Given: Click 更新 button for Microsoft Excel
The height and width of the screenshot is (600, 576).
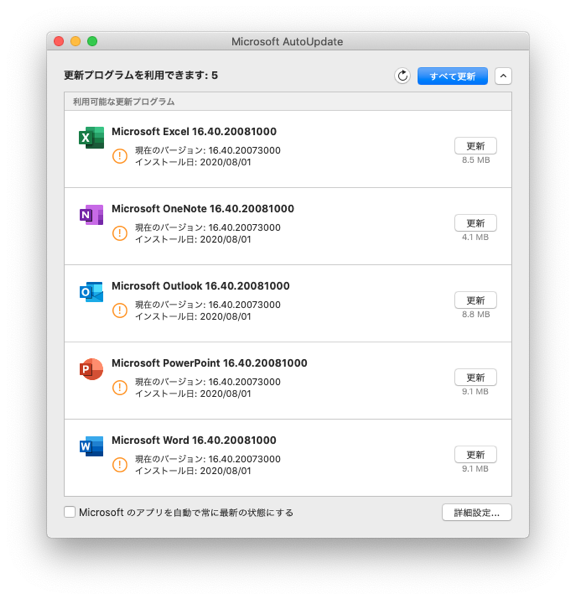Looking at the screenshot, I should (x=475, y=146).
